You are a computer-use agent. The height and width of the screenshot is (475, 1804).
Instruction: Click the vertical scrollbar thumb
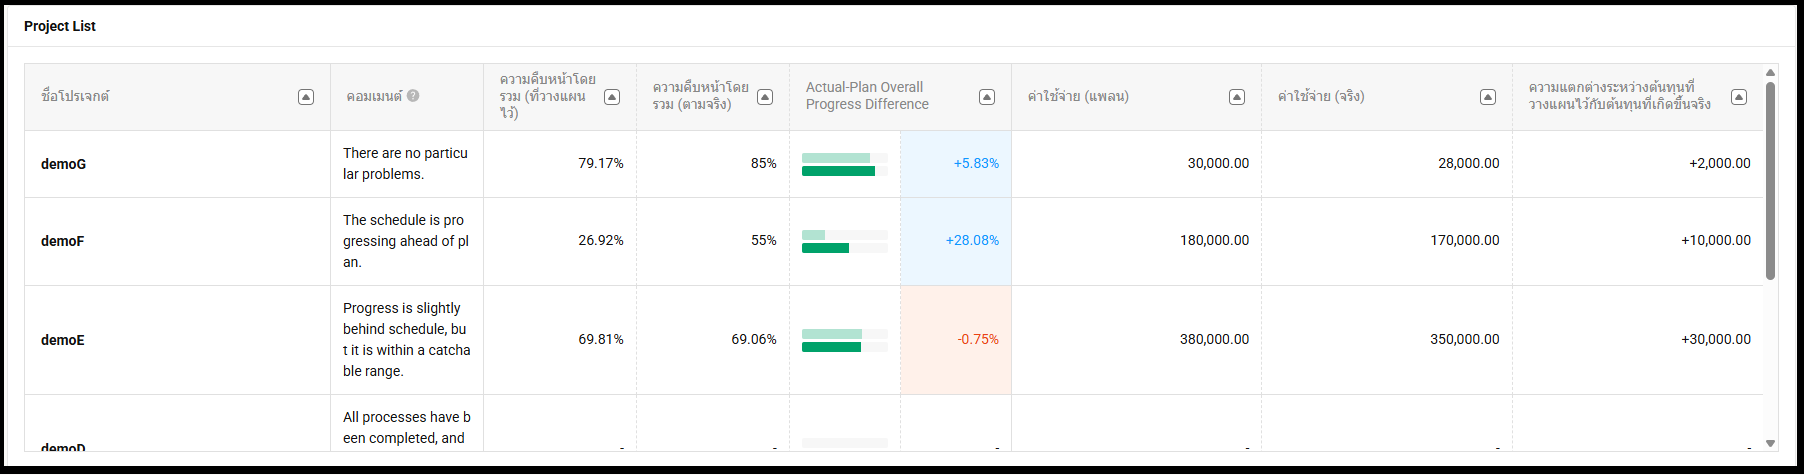[x=1770, y=180]
